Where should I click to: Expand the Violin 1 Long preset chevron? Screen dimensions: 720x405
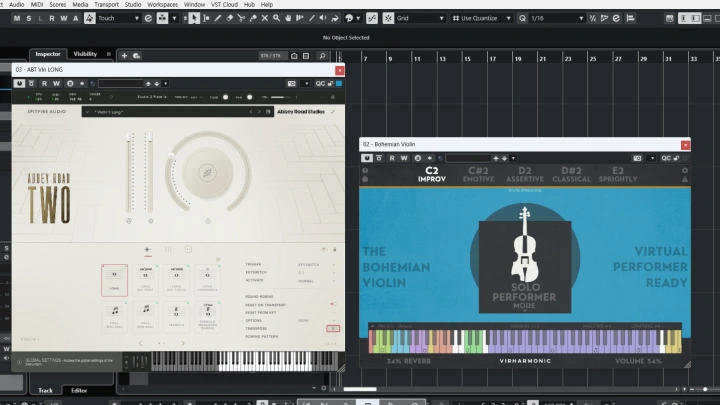click(x=87, y=112)
